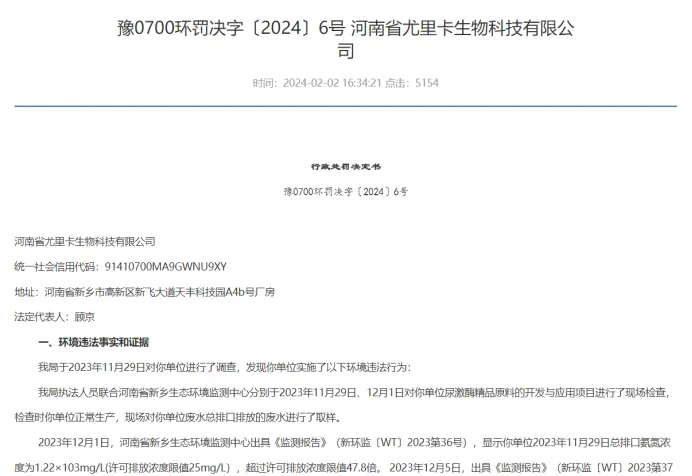Click the sentence starting '我局于2023年11月29日'
692x476 pixels.
coord(224,367)
